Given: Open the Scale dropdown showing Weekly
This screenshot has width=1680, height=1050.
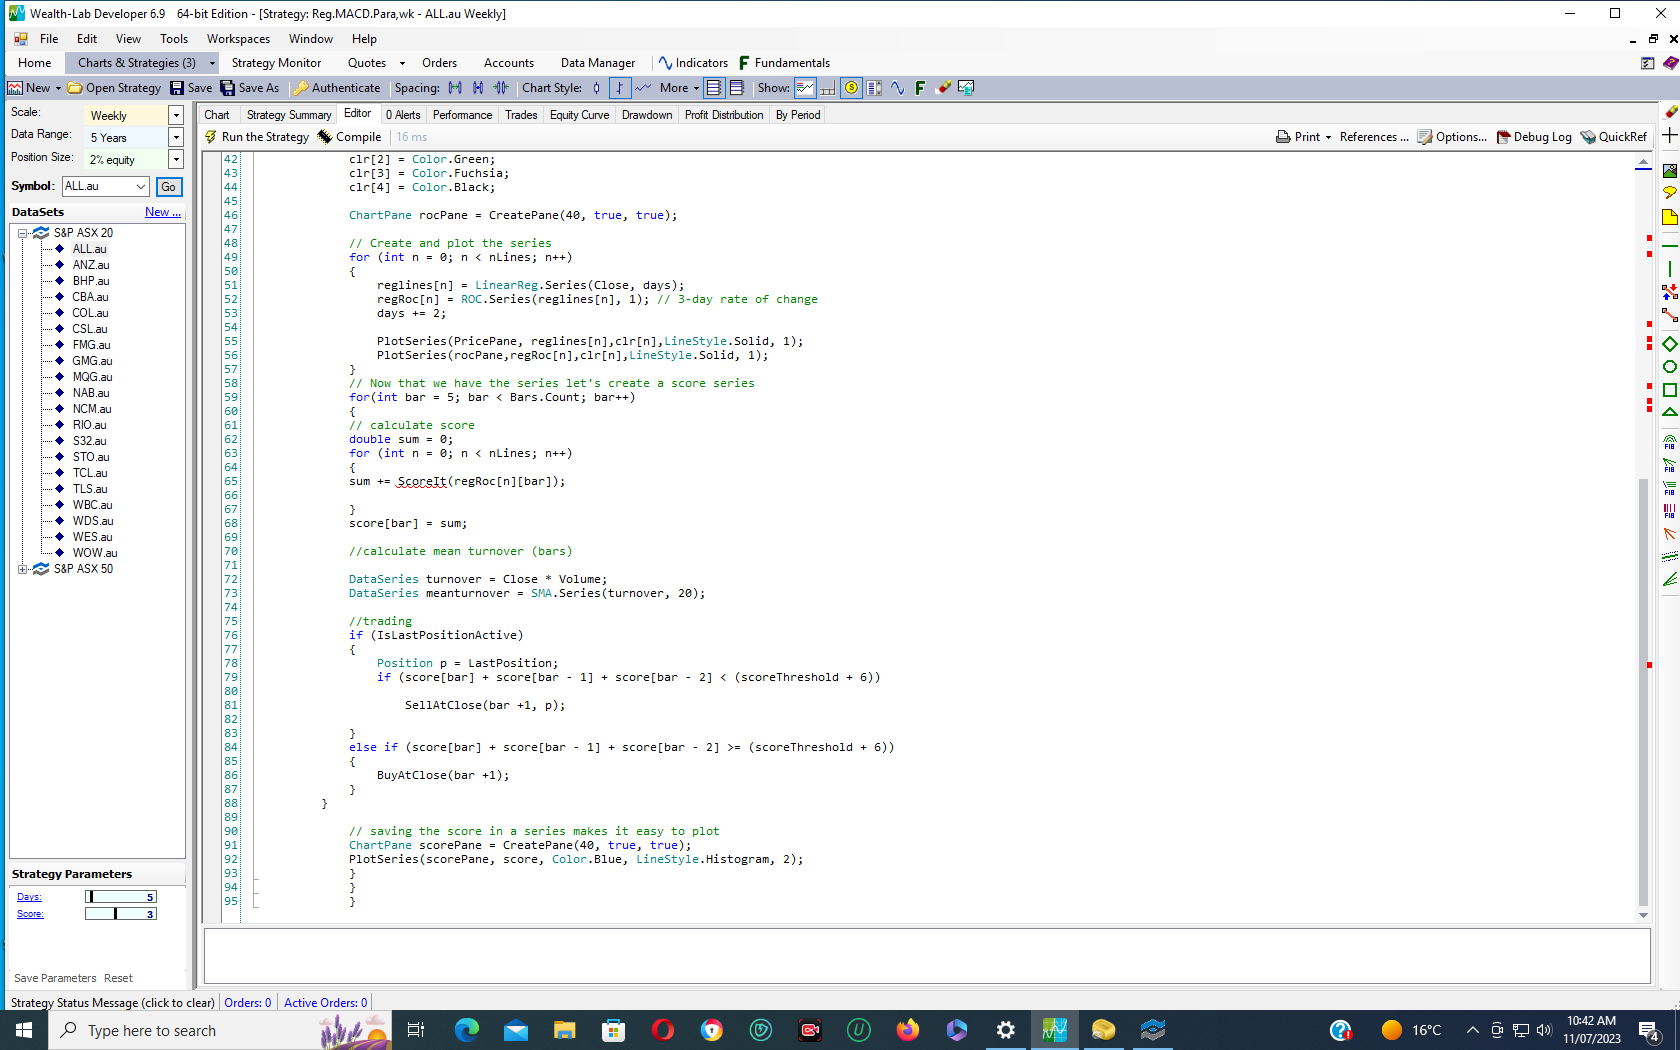Looking at the screenshot, I should tap(176, 115).
